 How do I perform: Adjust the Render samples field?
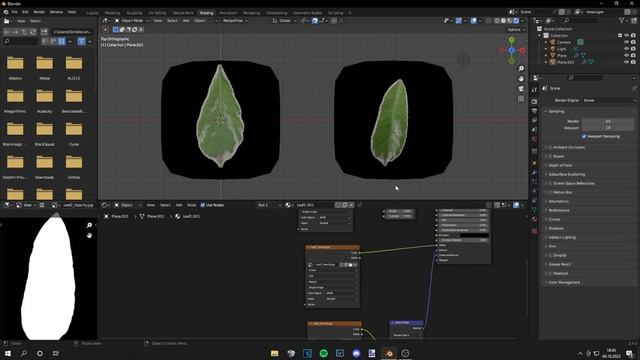pyautogui.click(x=608, y=121)
